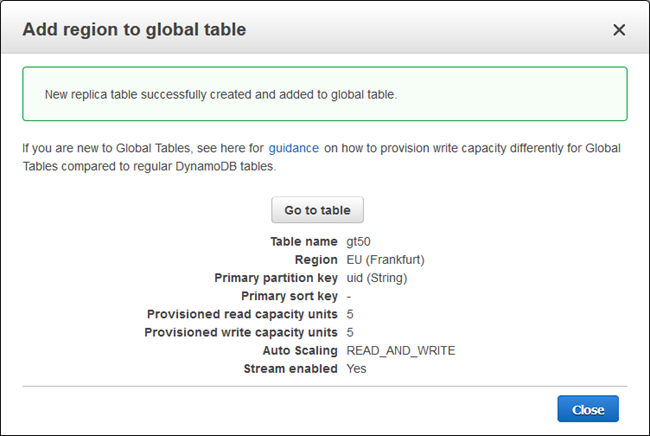Image resolution: width=650 pixels, height=436 pixels.
Task: Close the dialog with the X icon
Action: point(619,30)
